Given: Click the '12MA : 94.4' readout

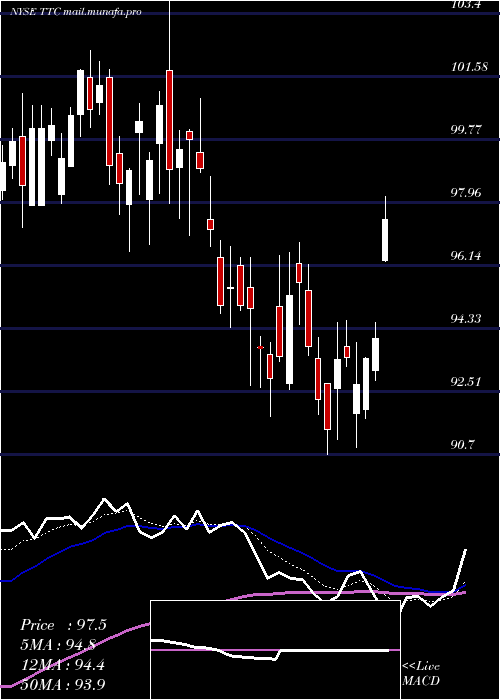Looking at the screenshot, I should [63, 665].
